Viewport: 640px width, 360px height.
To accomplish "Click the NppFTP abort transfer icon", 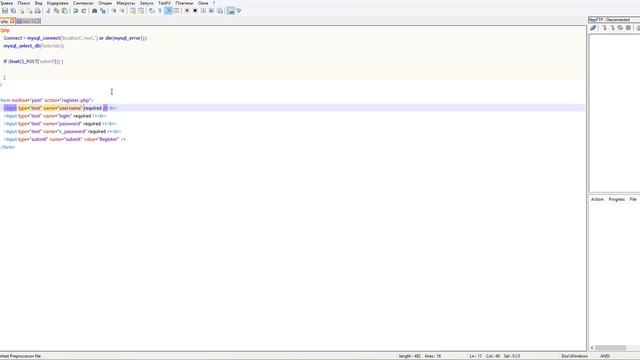I will pyautogui.click(x=628, y=28).
